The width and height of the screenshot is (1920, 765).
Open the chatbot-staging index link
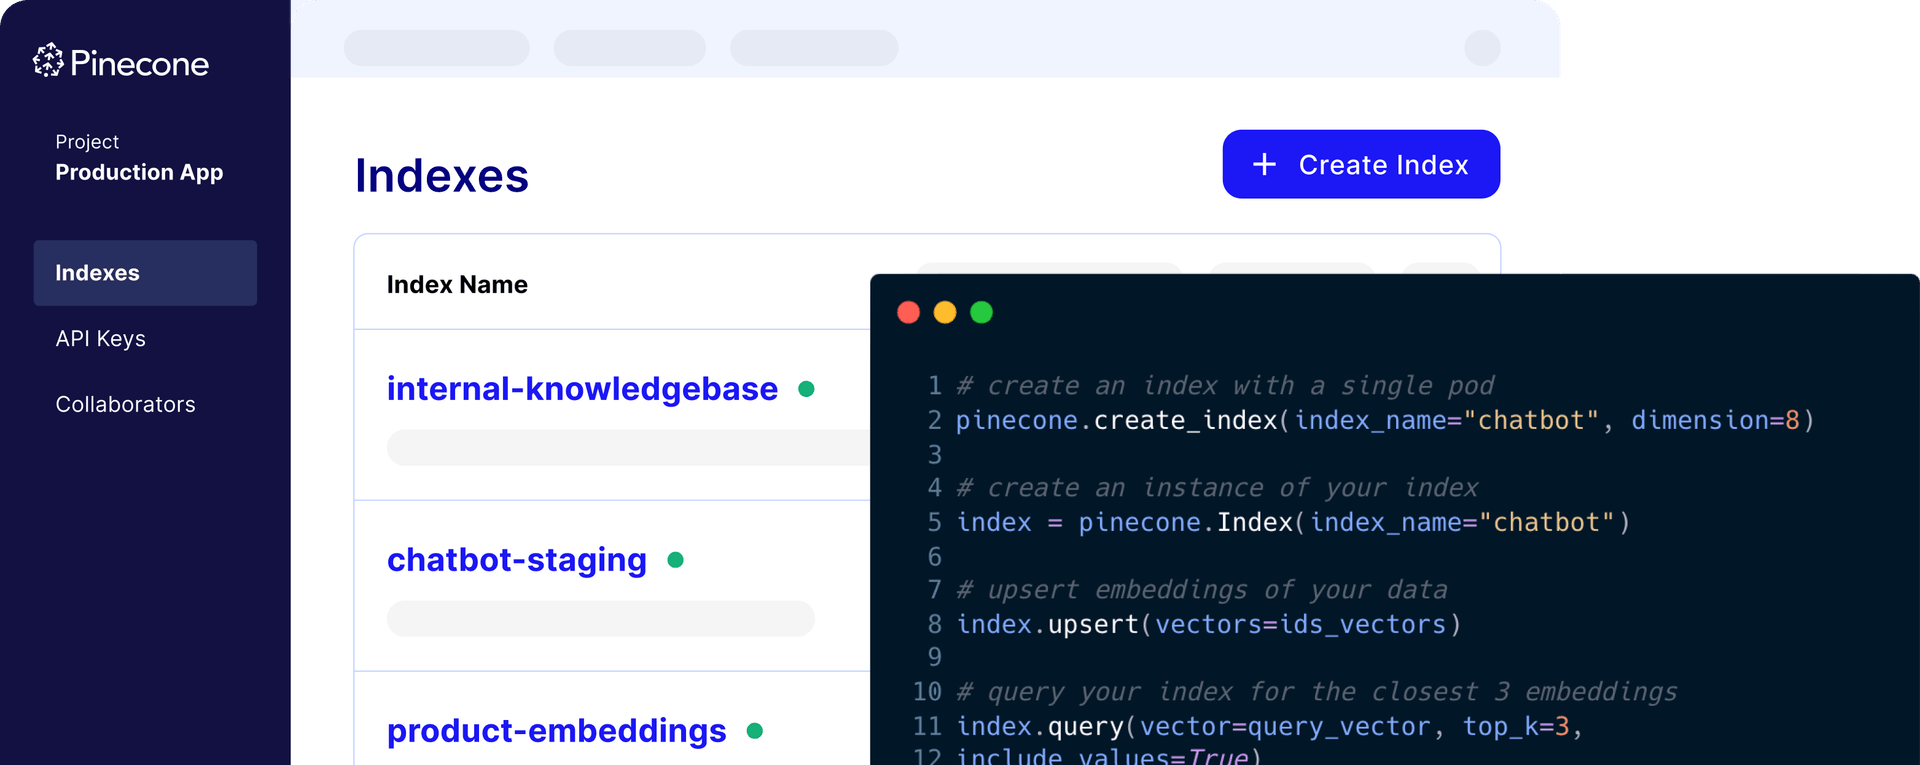pyautogui.click(x=517, y=560)
